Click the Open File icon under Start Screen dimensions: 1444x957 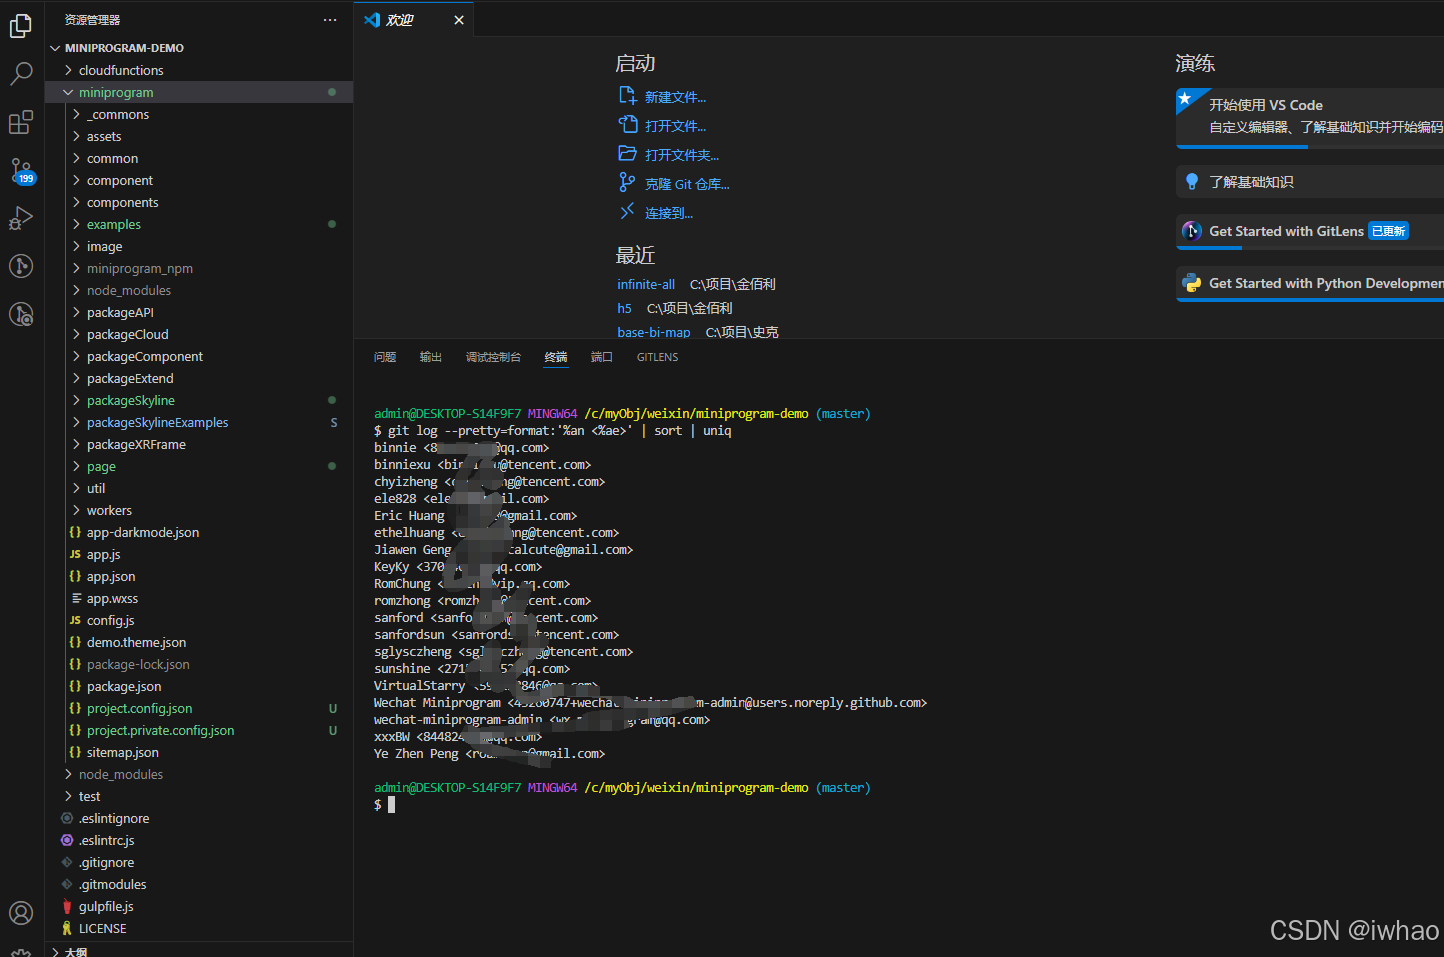click(627, 125)
